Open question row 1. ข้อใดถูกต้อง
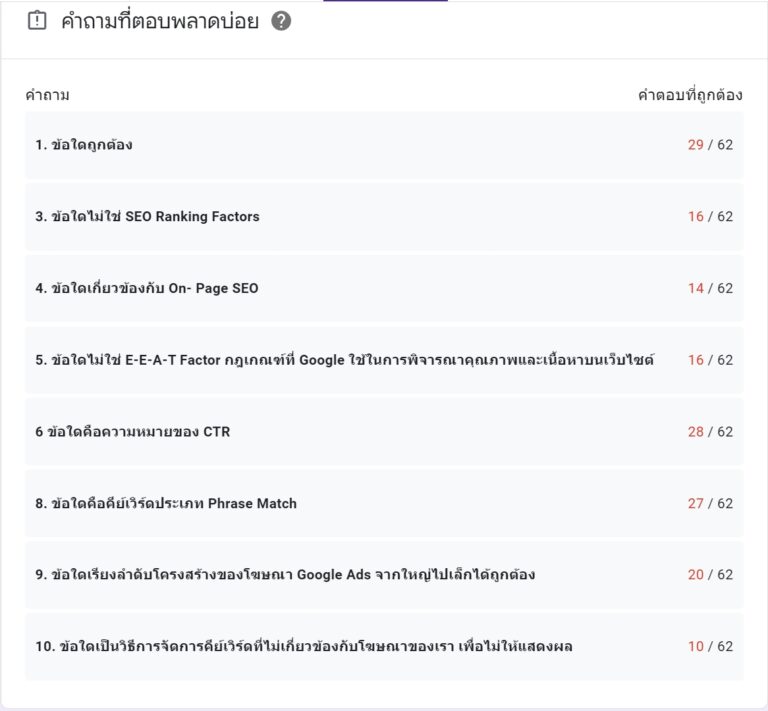 click(x=384, y=145)
